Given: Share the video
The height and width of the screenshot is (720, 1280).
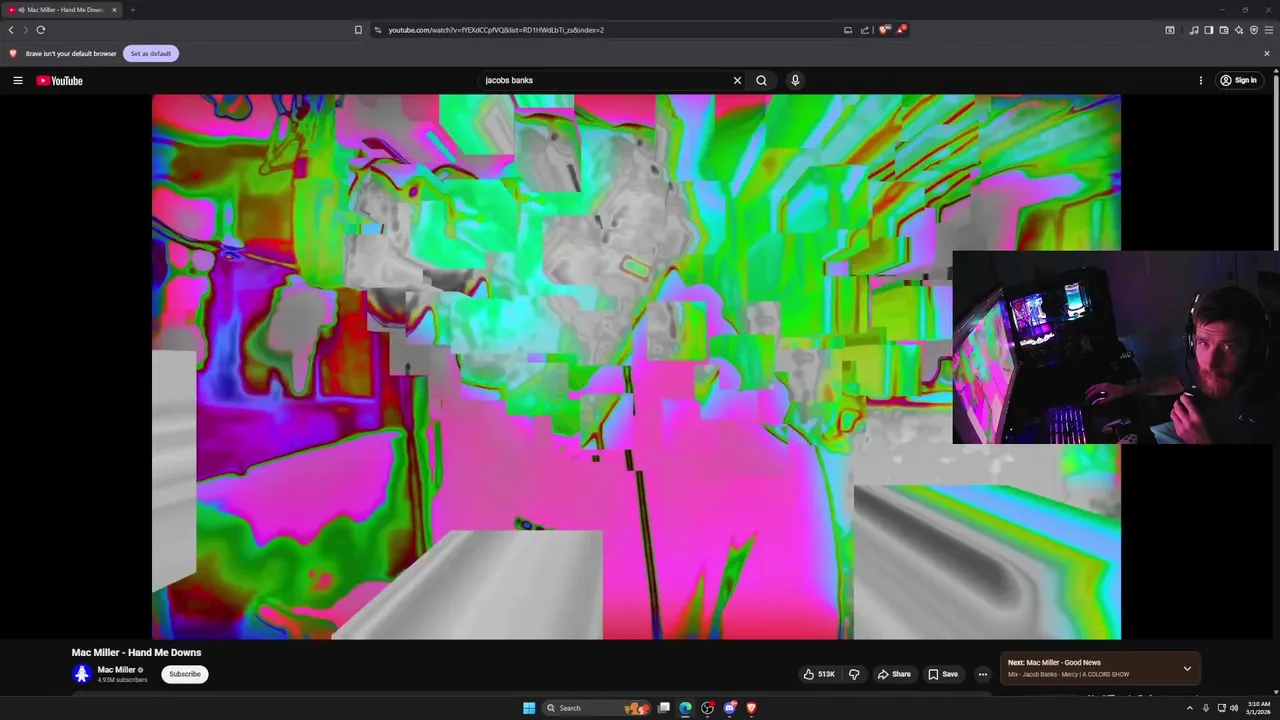Looking at the screenshot, I should tap(894, 674).
